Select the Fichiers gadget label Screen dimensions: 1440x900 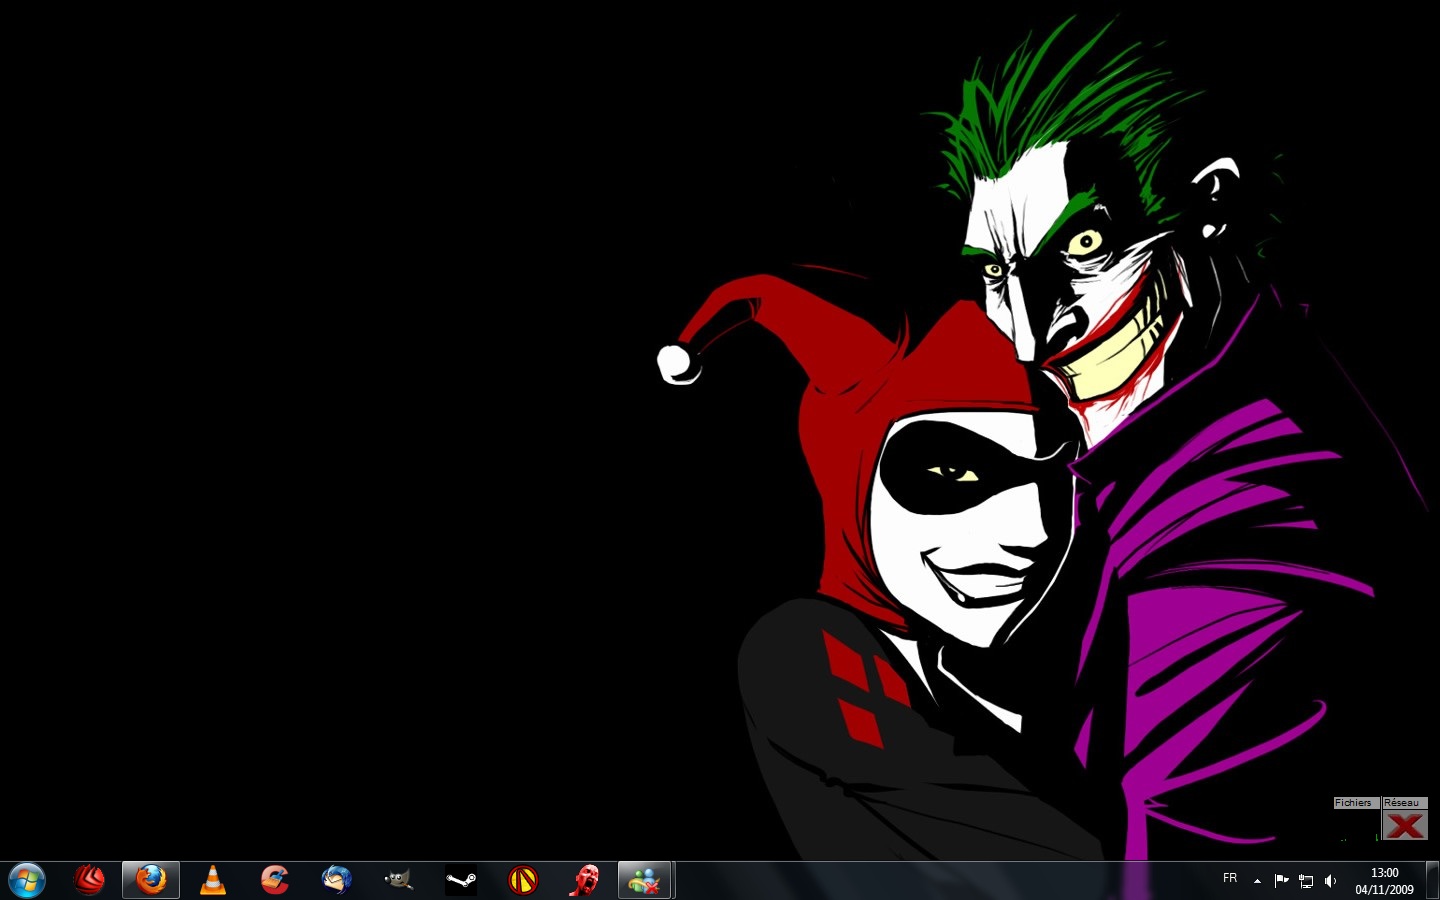coord(1355,803)
